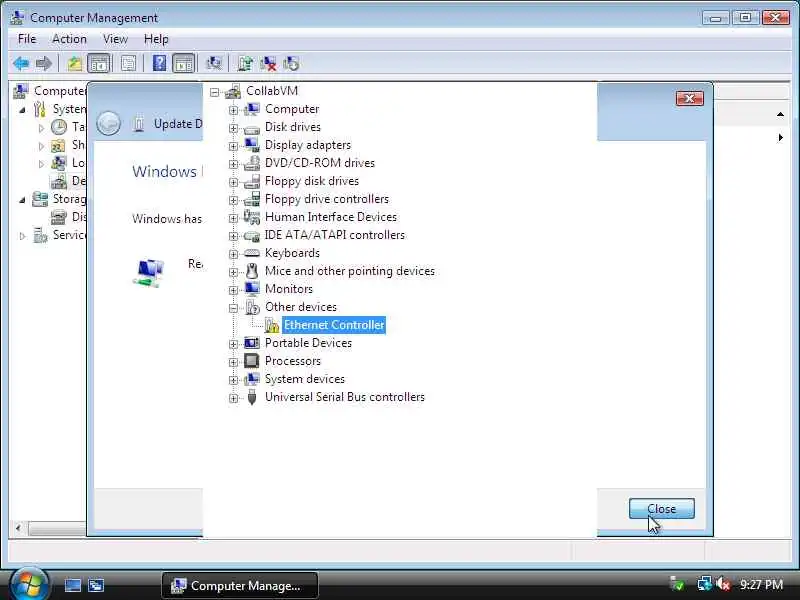Click the Processors category icon

(x=252, y=361)
